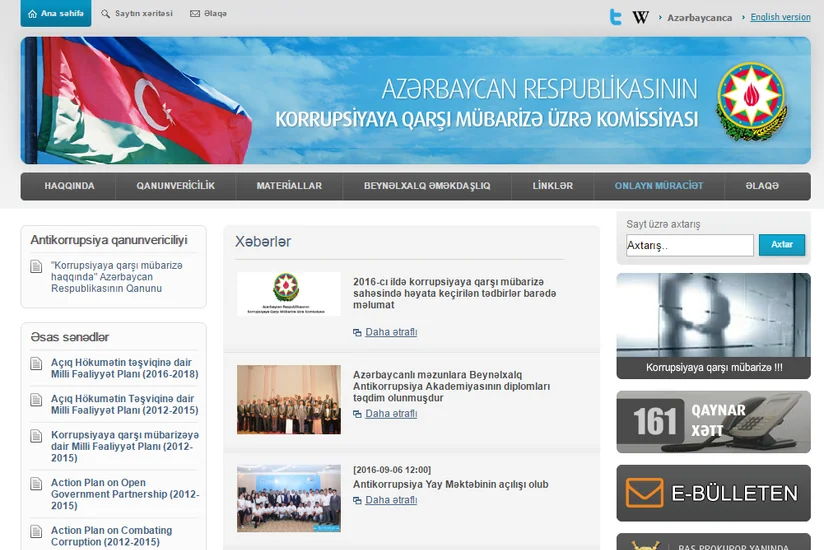Open the Twitter icon link

pos(615,17)
